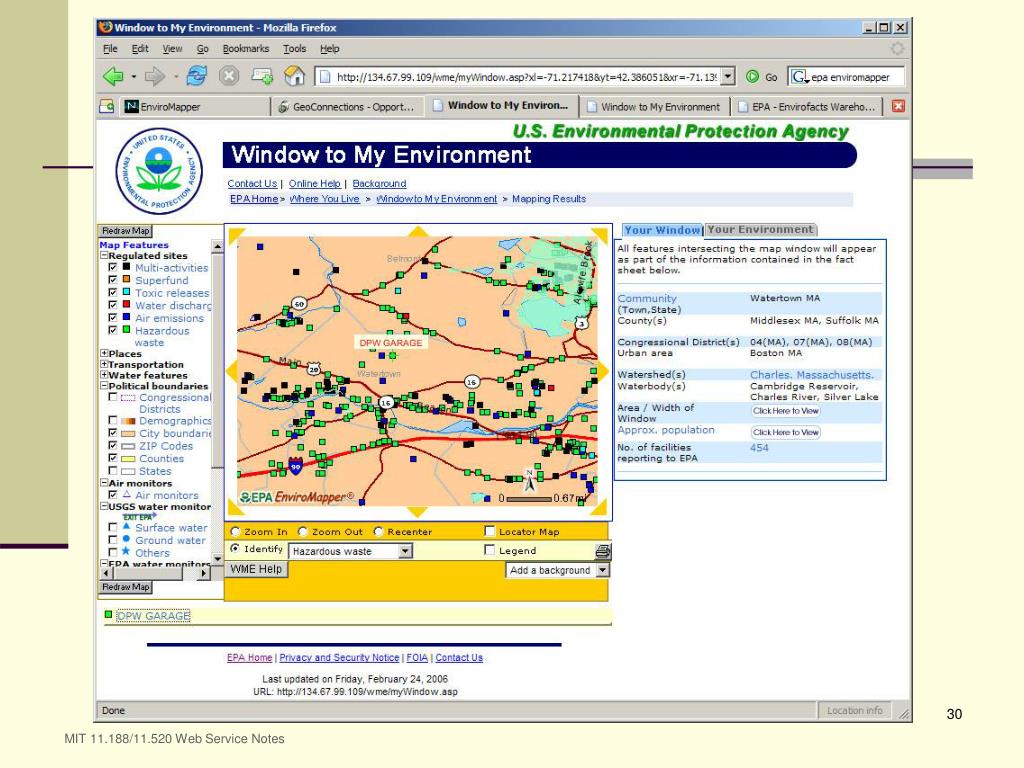Image resolution: width=1024 pixels, height=768 pixels.
Task: Click the EXIT EPA icon above Surface water
Action: click(x=138, y=517)
